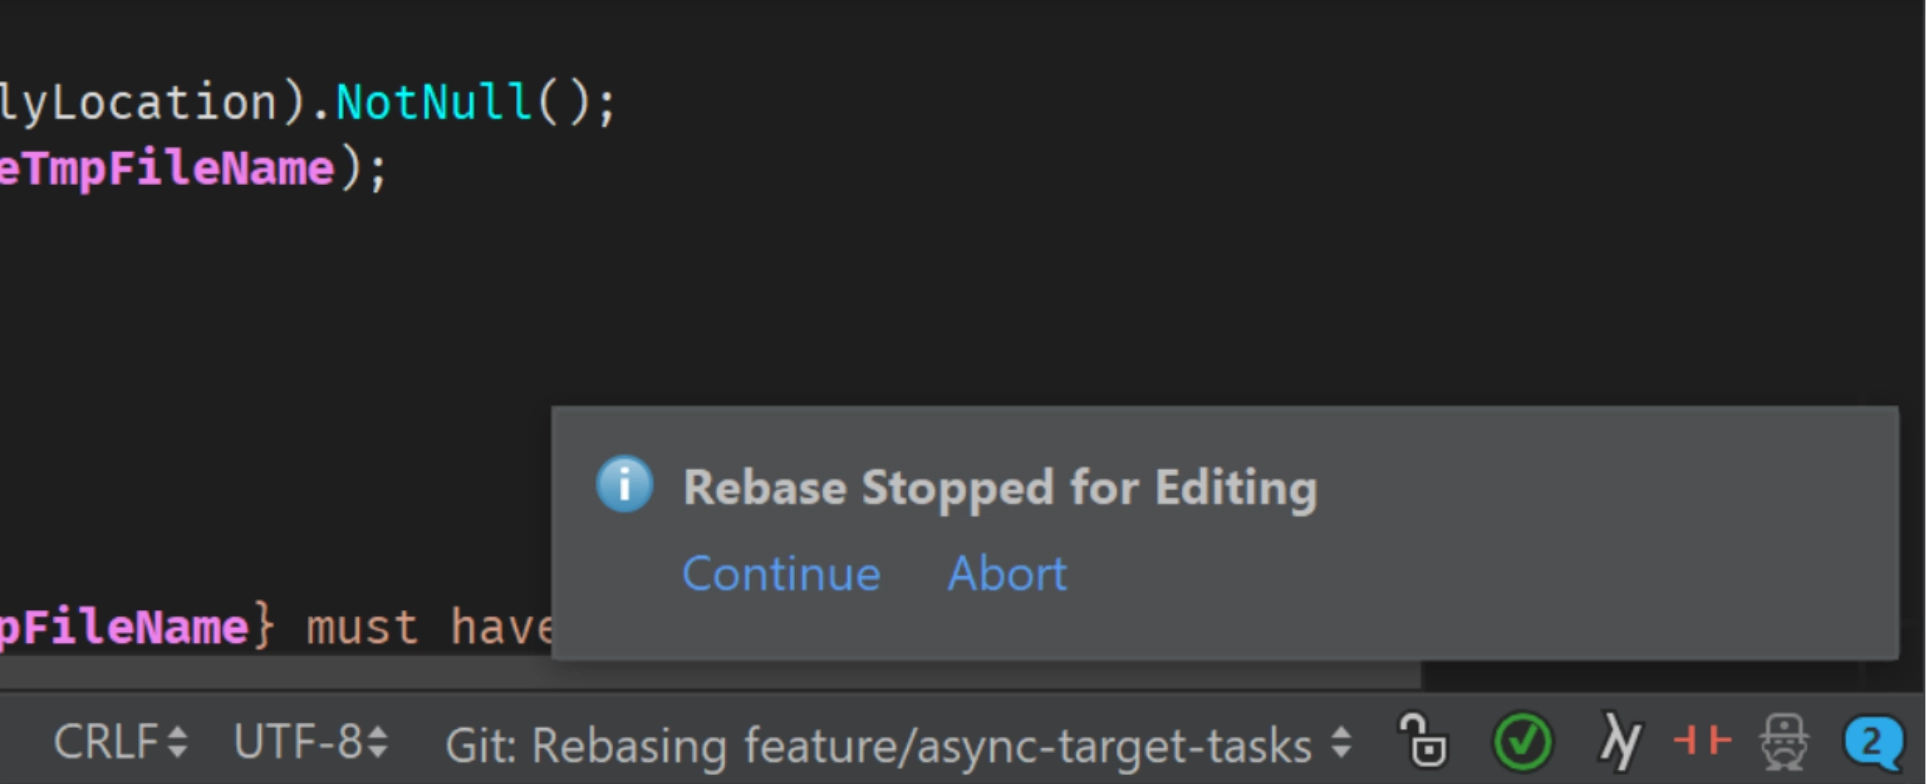The image size is (1926, 784).
Task: Click the lambda icon in status bar
Action: (x=1620, y=742)
